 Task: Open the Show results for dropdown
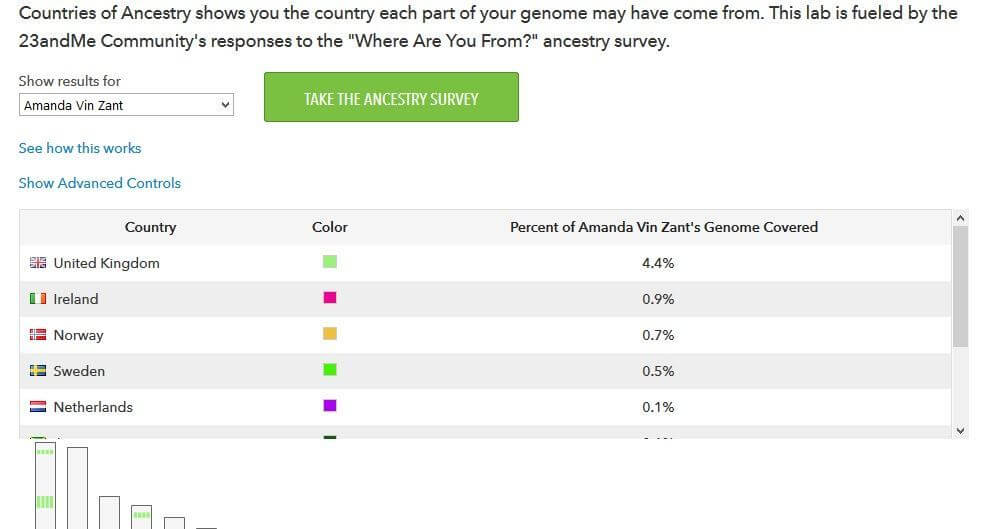coord(126,105)
